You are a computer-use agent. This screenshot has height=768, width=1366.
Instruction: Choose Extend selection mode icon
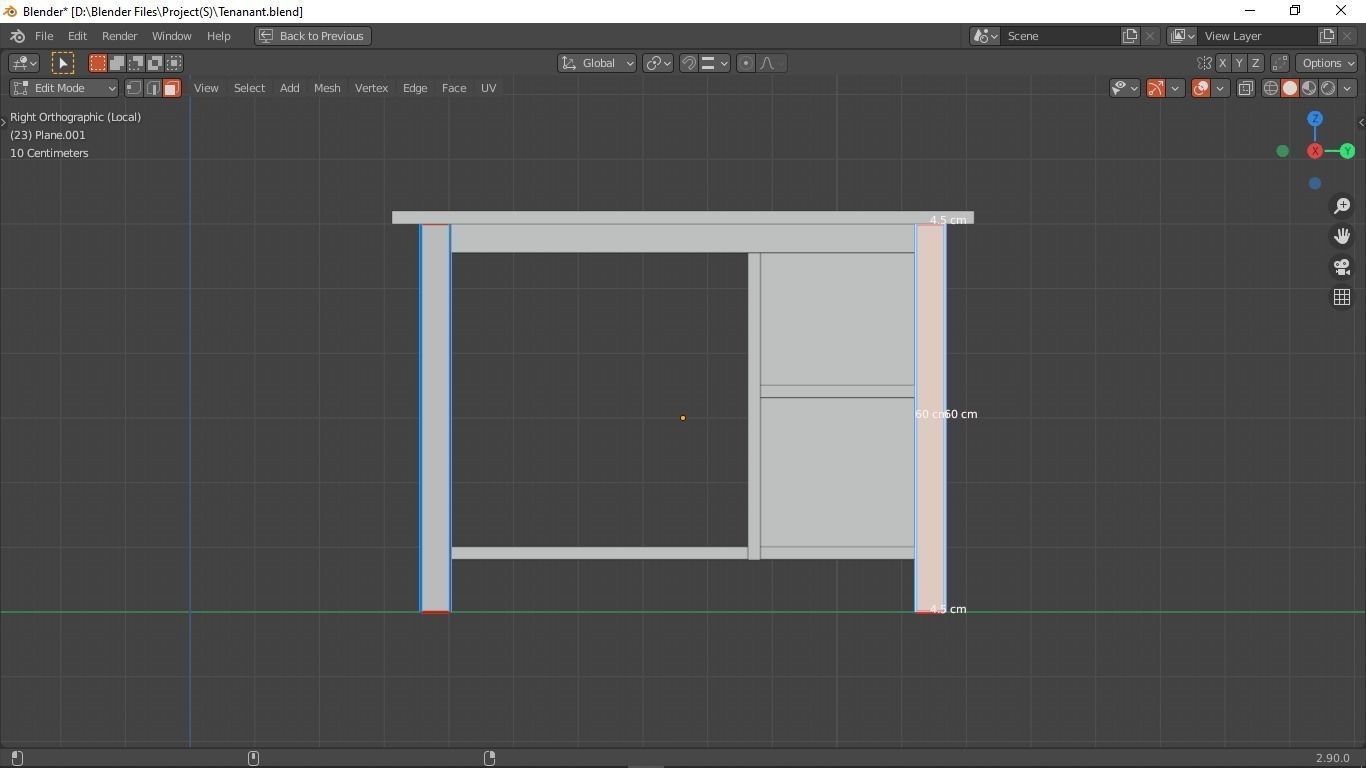click(117, 63)
